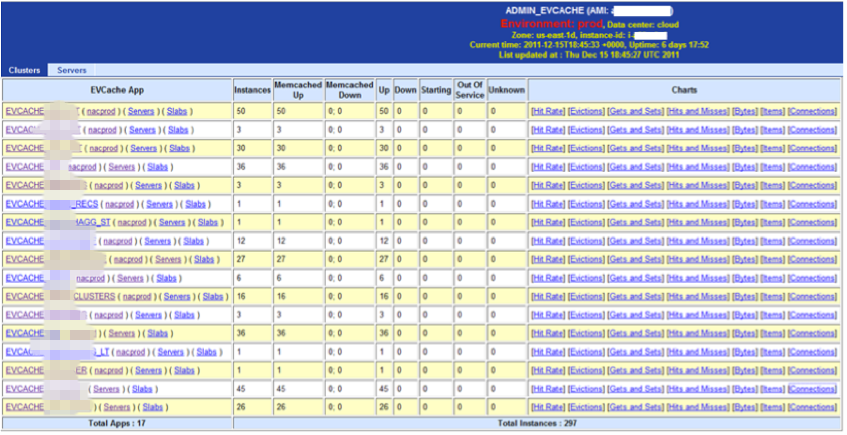Click the Total Instances : 297 footer
The width and height of the screenshot is (847, 435).
tap(537, 423)
